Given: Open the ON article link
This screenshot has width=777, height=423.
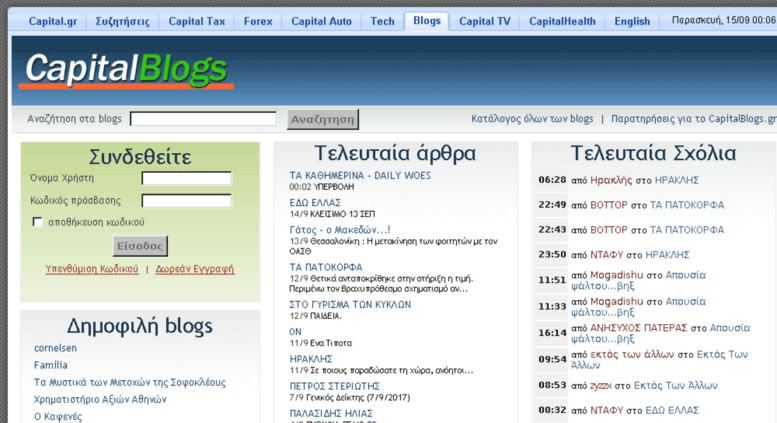Looking at the screenshot, I should tap(295, 331).
